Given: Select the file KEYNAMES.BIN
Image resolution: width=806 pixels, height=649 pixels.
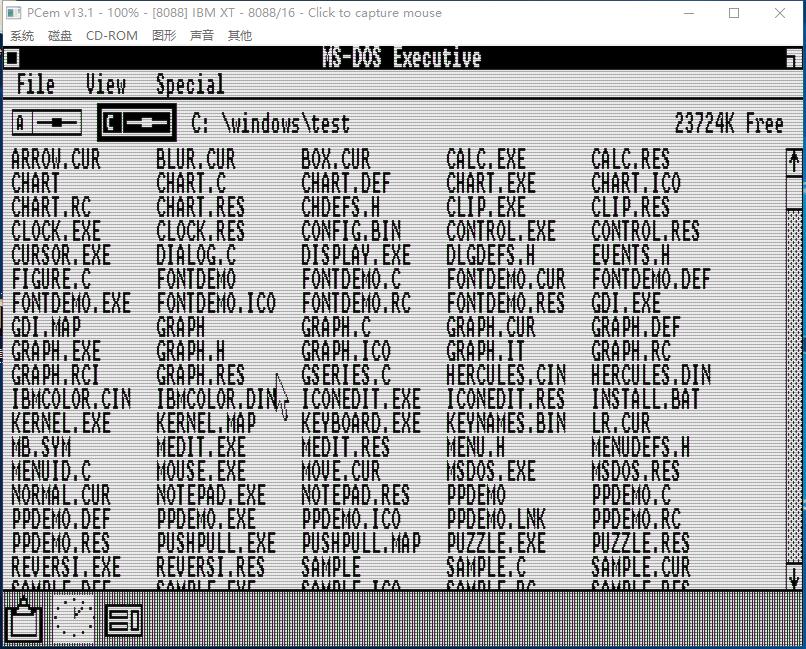Looking at the screenshot, I should (x=506, y=423).
